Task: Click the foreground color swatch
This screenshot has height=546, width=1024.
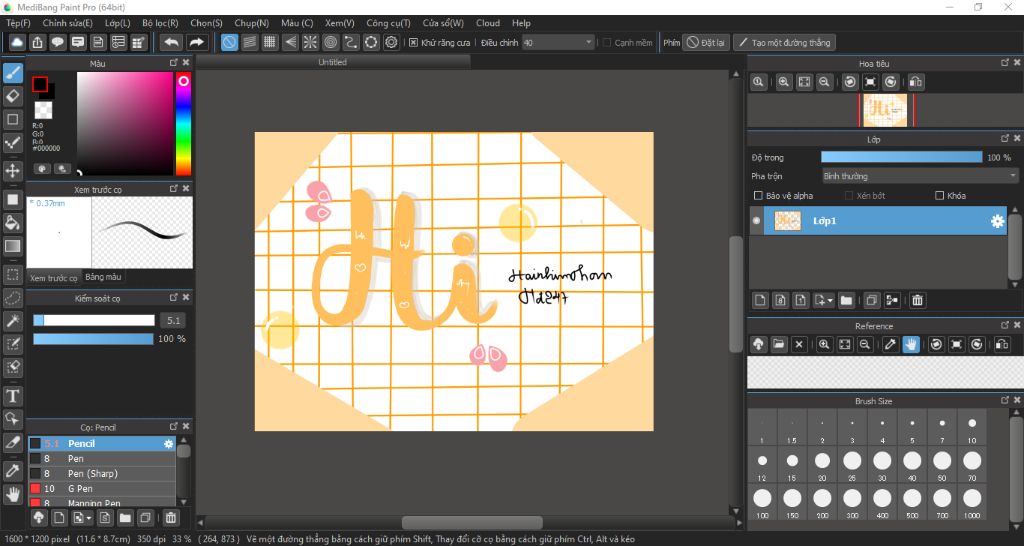Action: 40,84
